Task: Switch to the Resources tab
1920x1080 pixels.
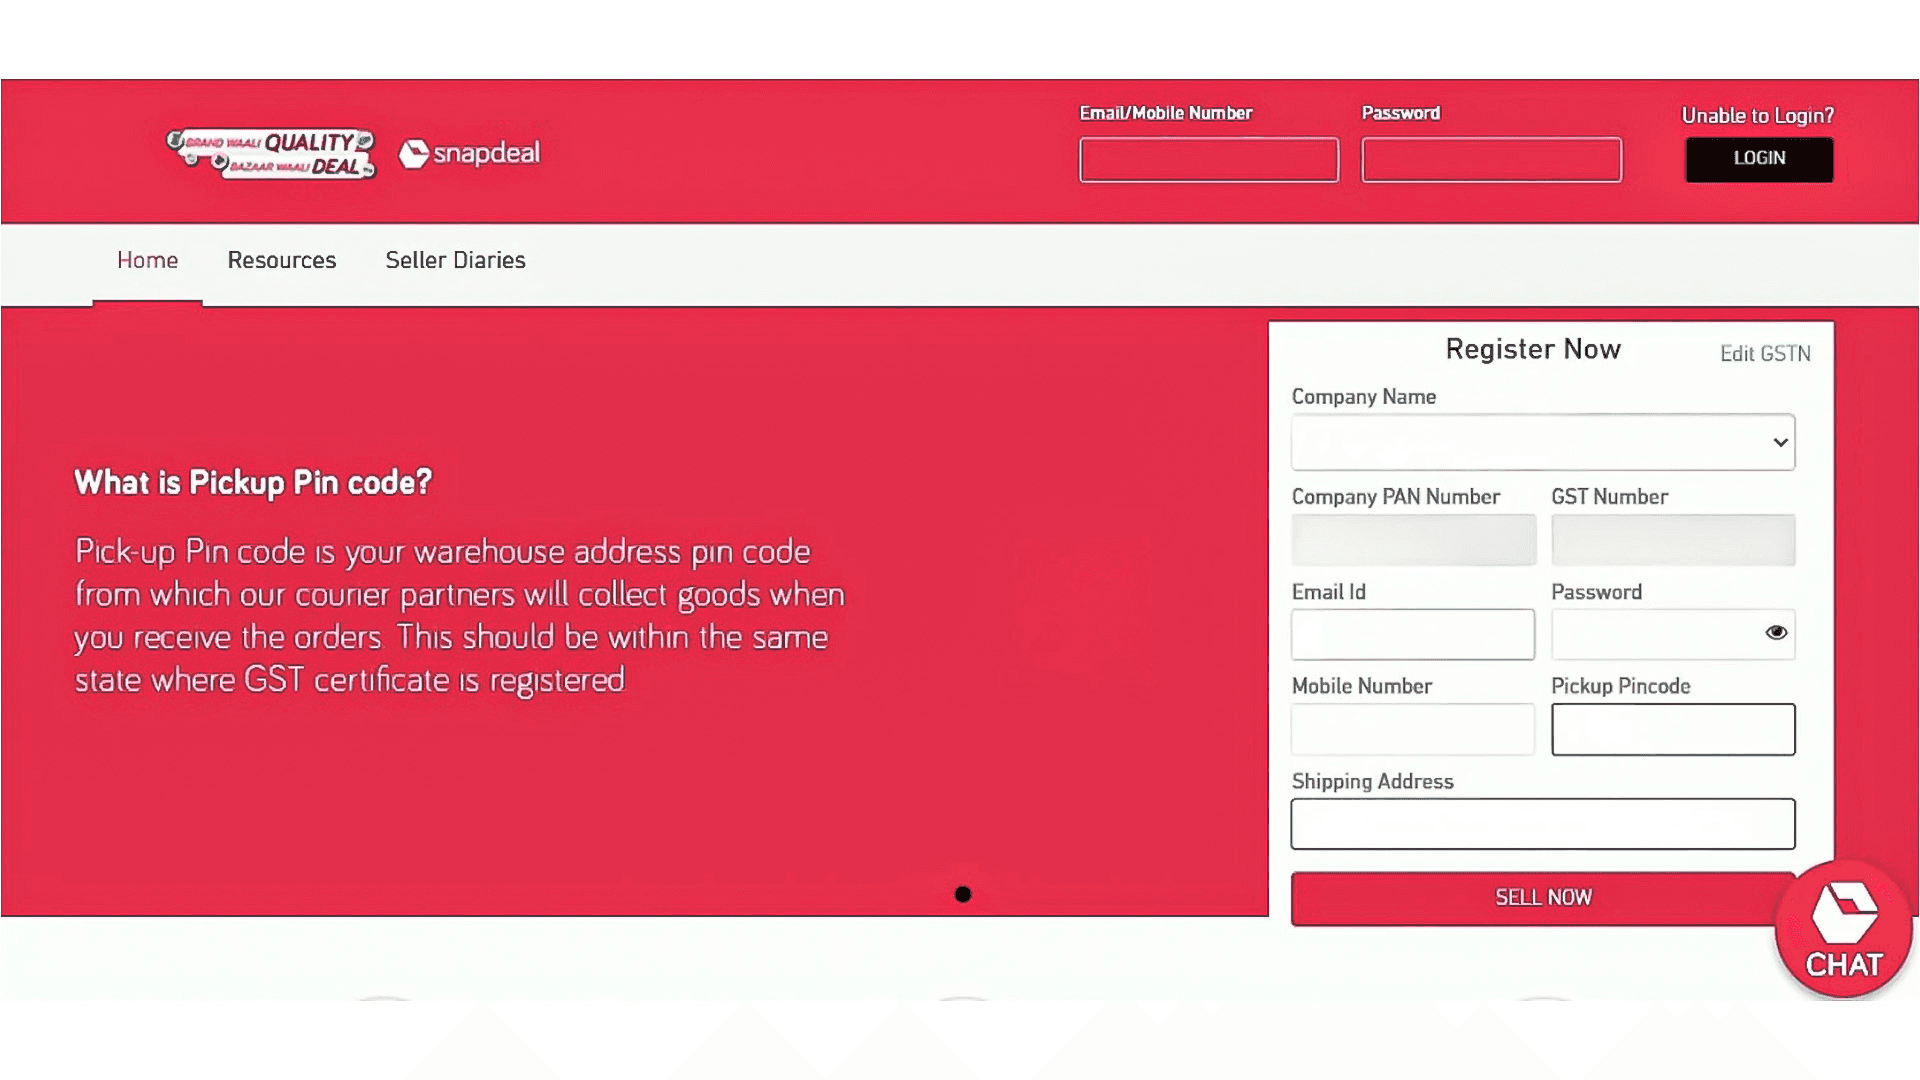Action: pos(281,260)
